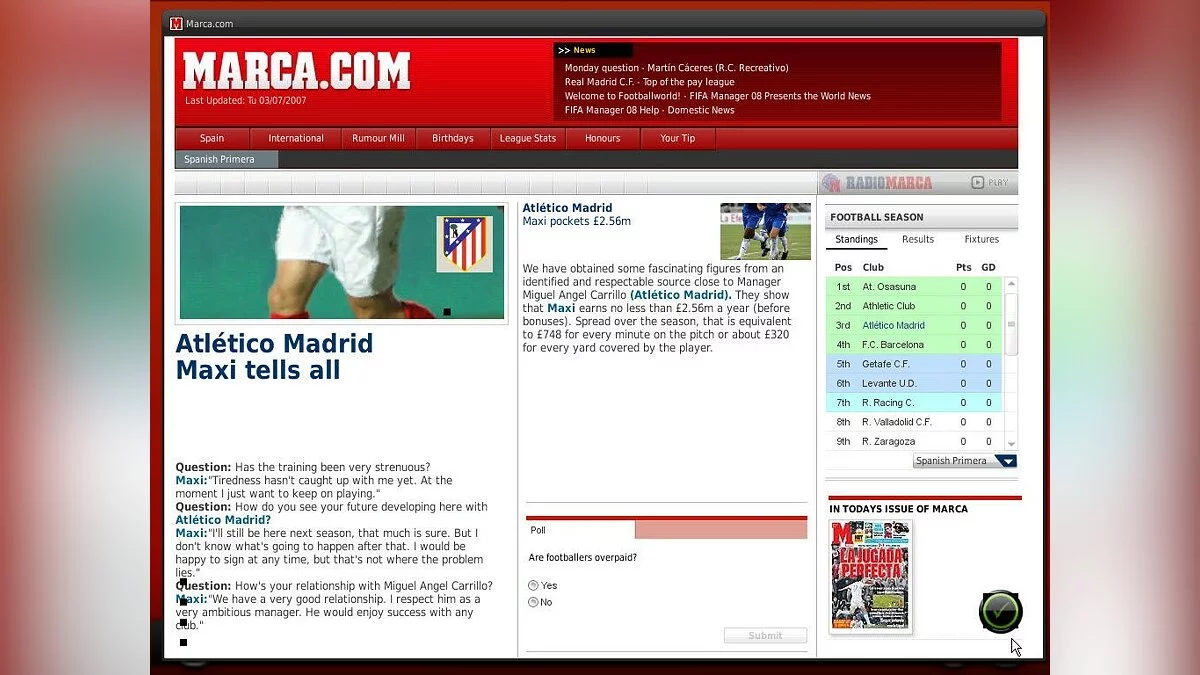Select Getafe C.F. in the standings
Viewport: 1200px width, 675px height.
(914, 364)
